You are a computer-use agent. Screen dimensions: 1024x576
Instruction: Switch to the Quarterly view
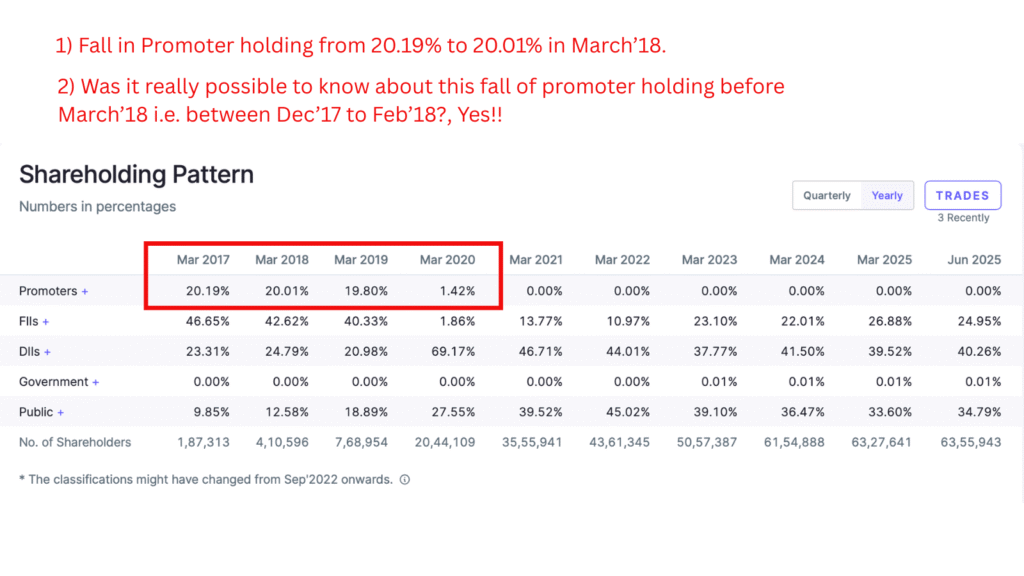pos(827,195)
